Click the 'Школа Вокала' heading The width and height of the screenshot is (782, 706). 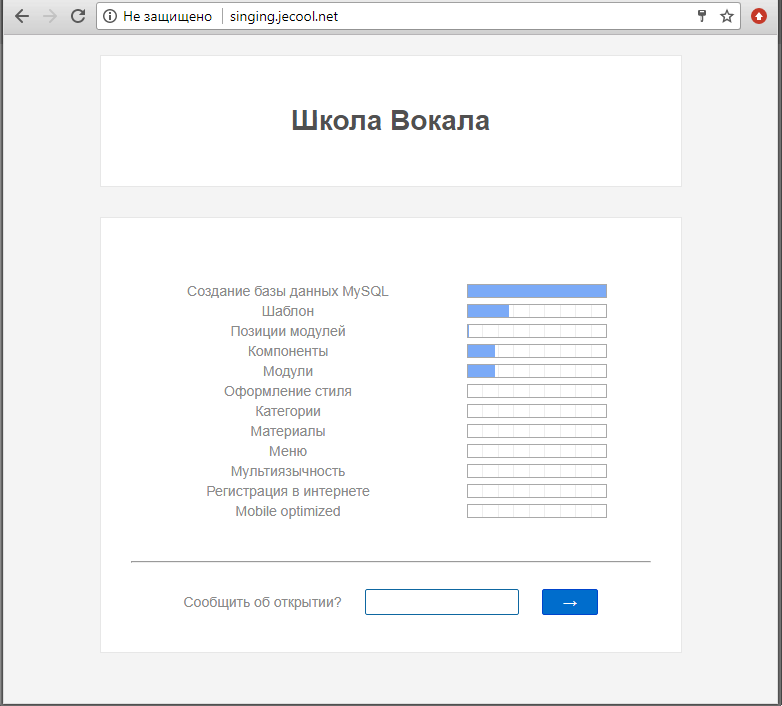point(391,121)
